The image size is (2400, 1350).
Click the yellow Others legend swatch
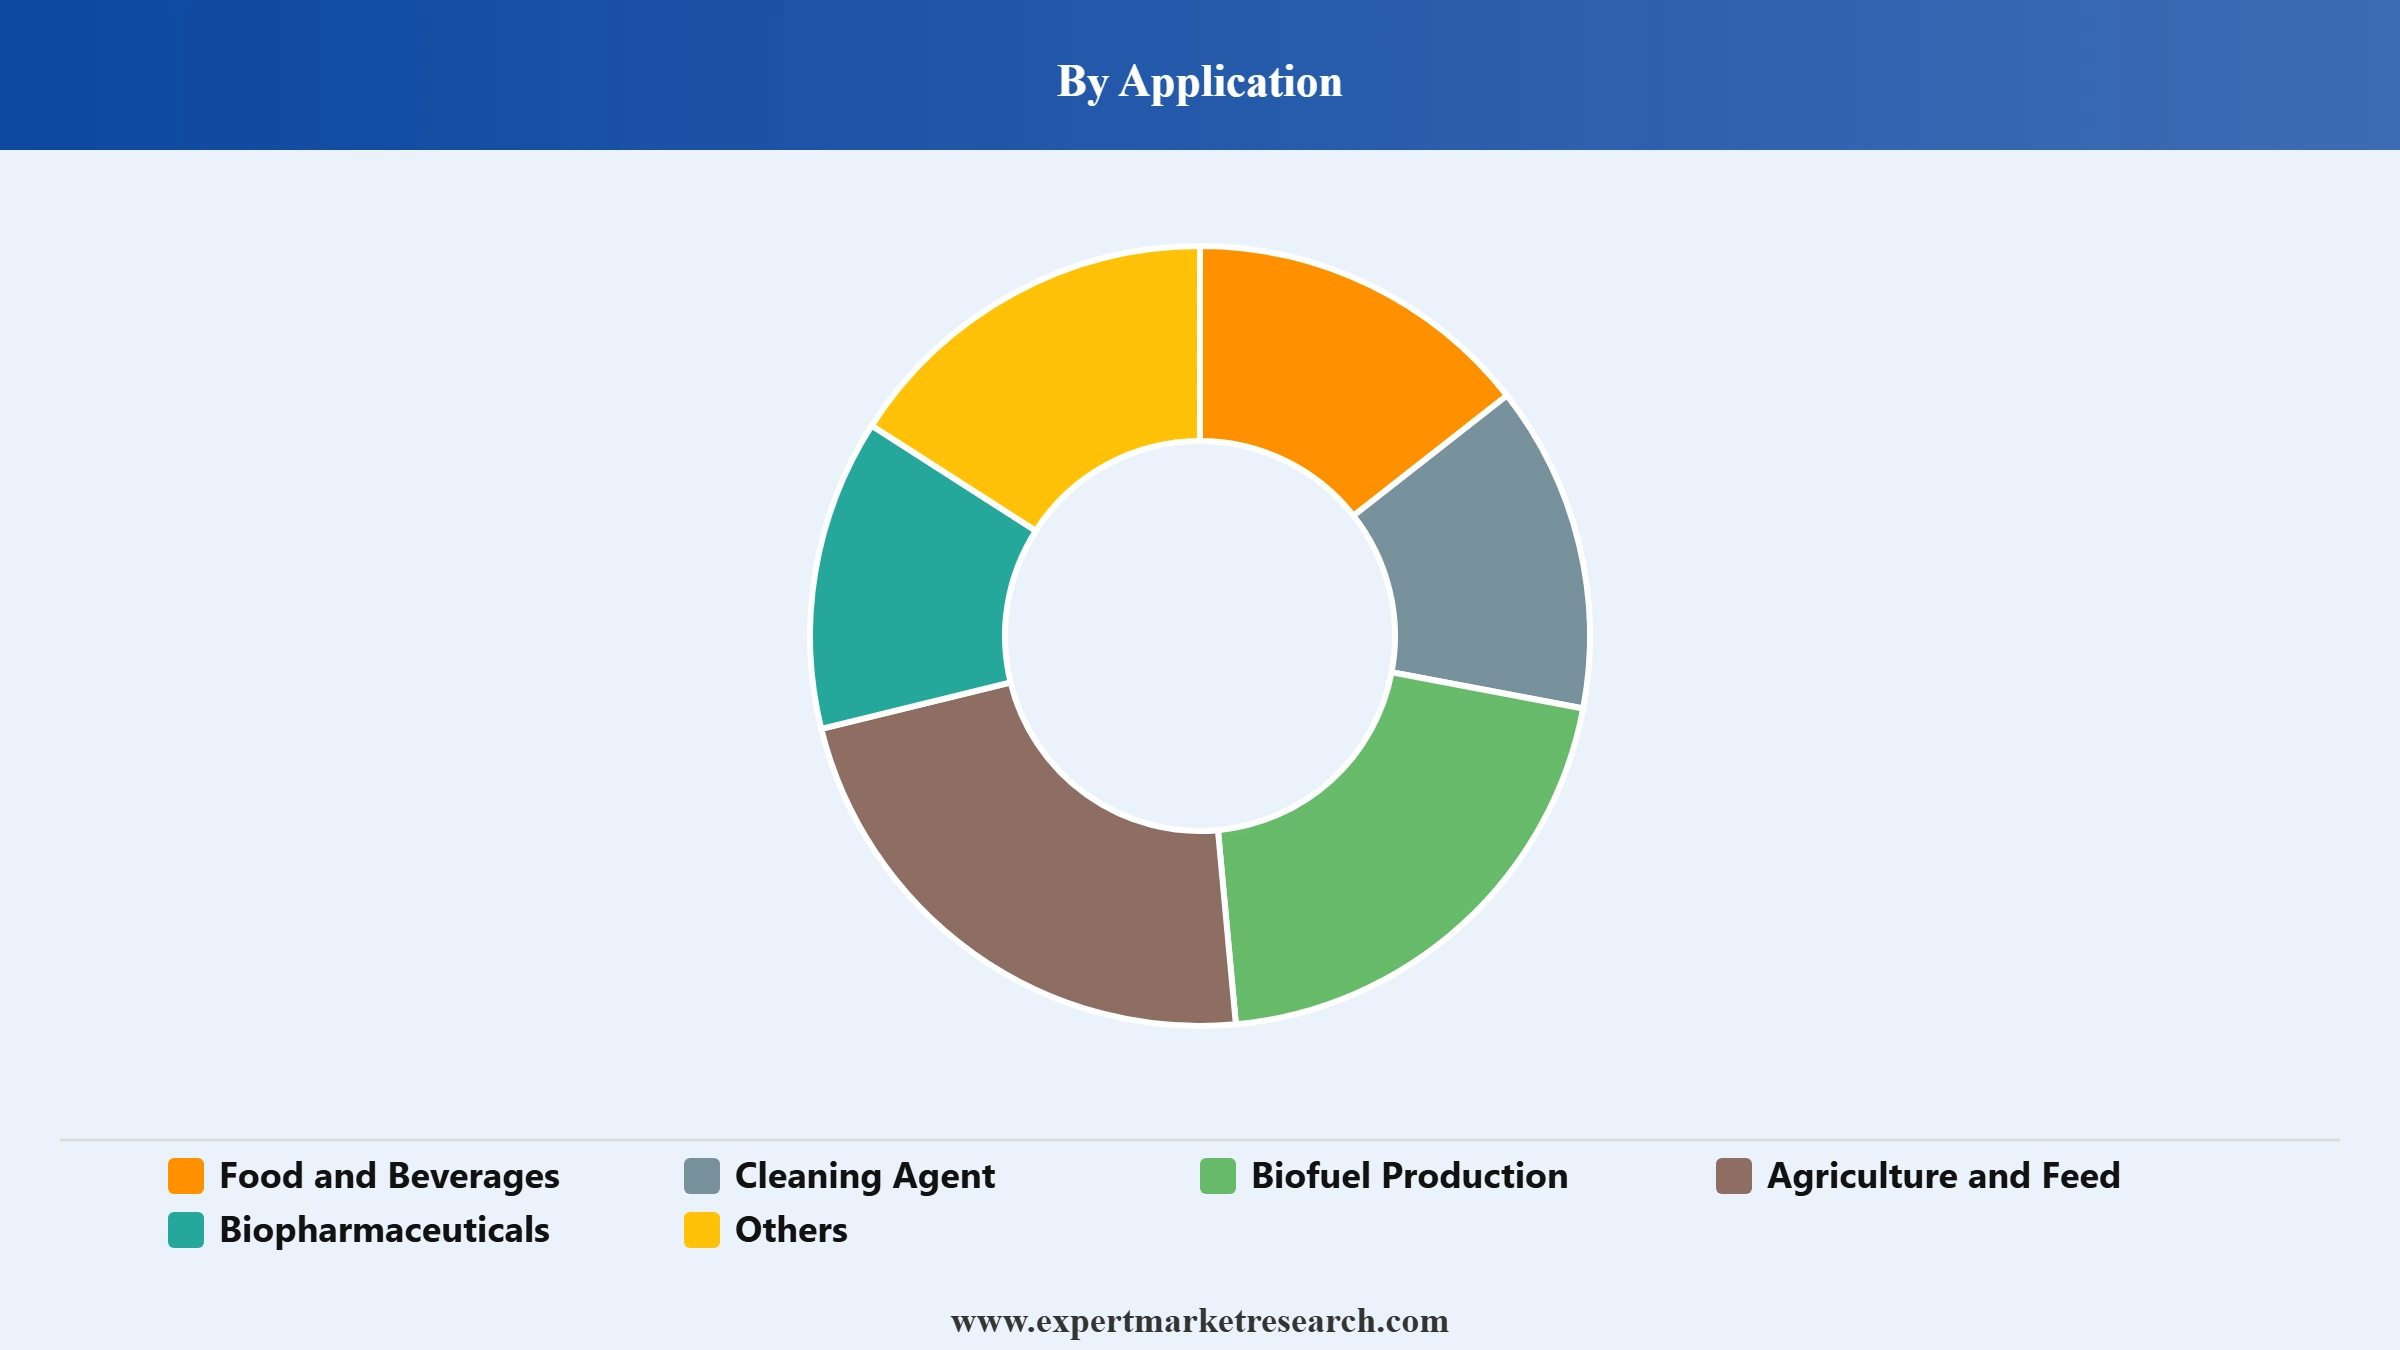[702, 1230]
